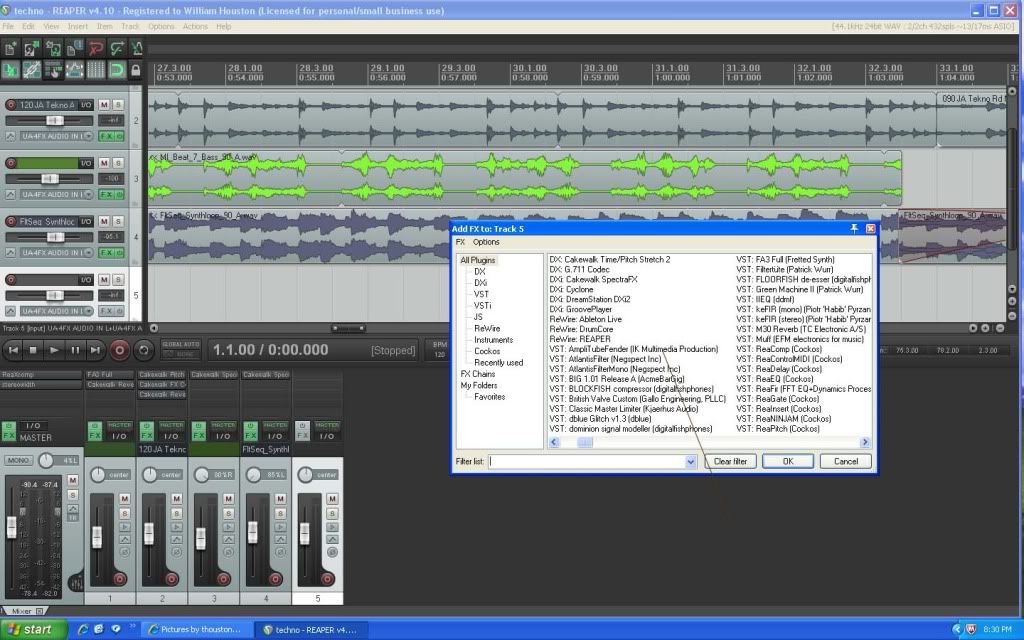
Task: Click the transport Record button
Action: (x=120, y=350)
